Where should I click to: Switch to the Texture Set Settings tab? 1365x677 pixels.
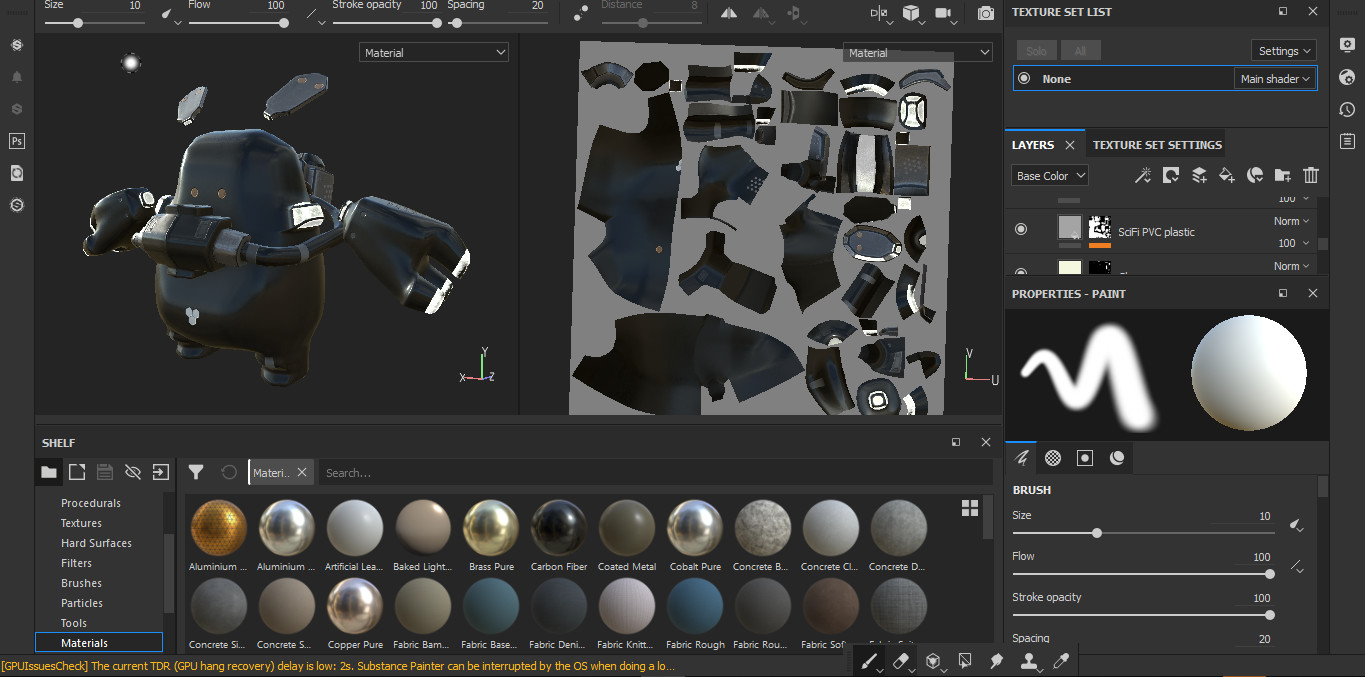(1156, 144)
